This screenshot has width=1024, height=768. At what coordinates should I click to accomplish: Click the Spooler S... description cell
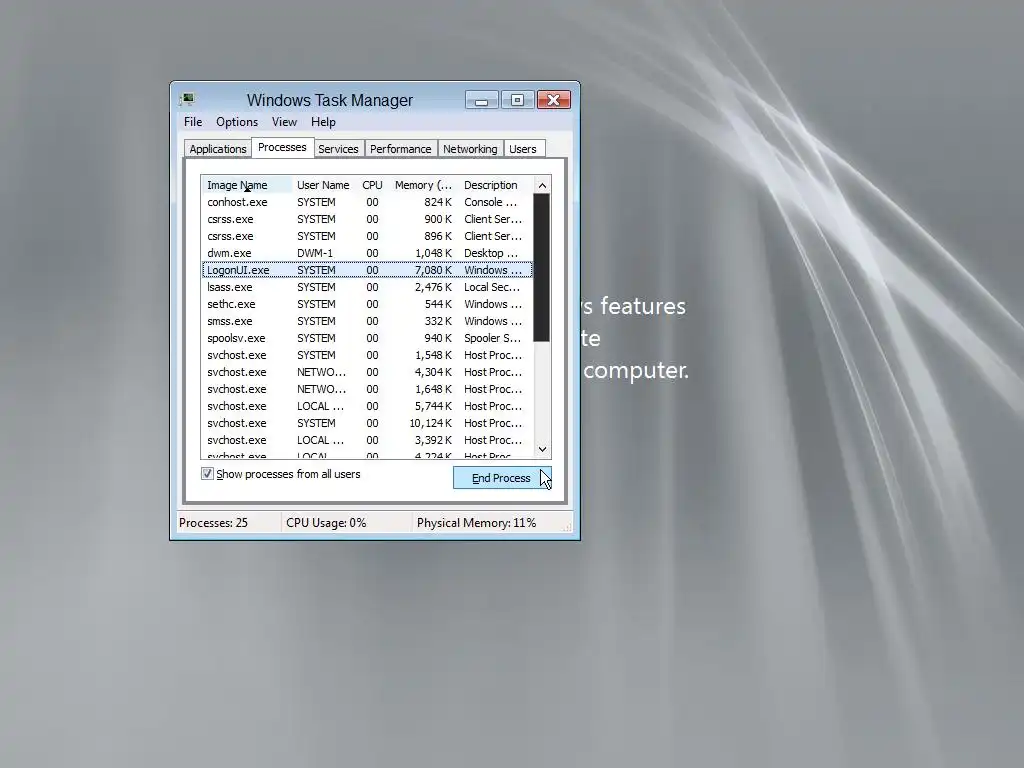(492, 338)
